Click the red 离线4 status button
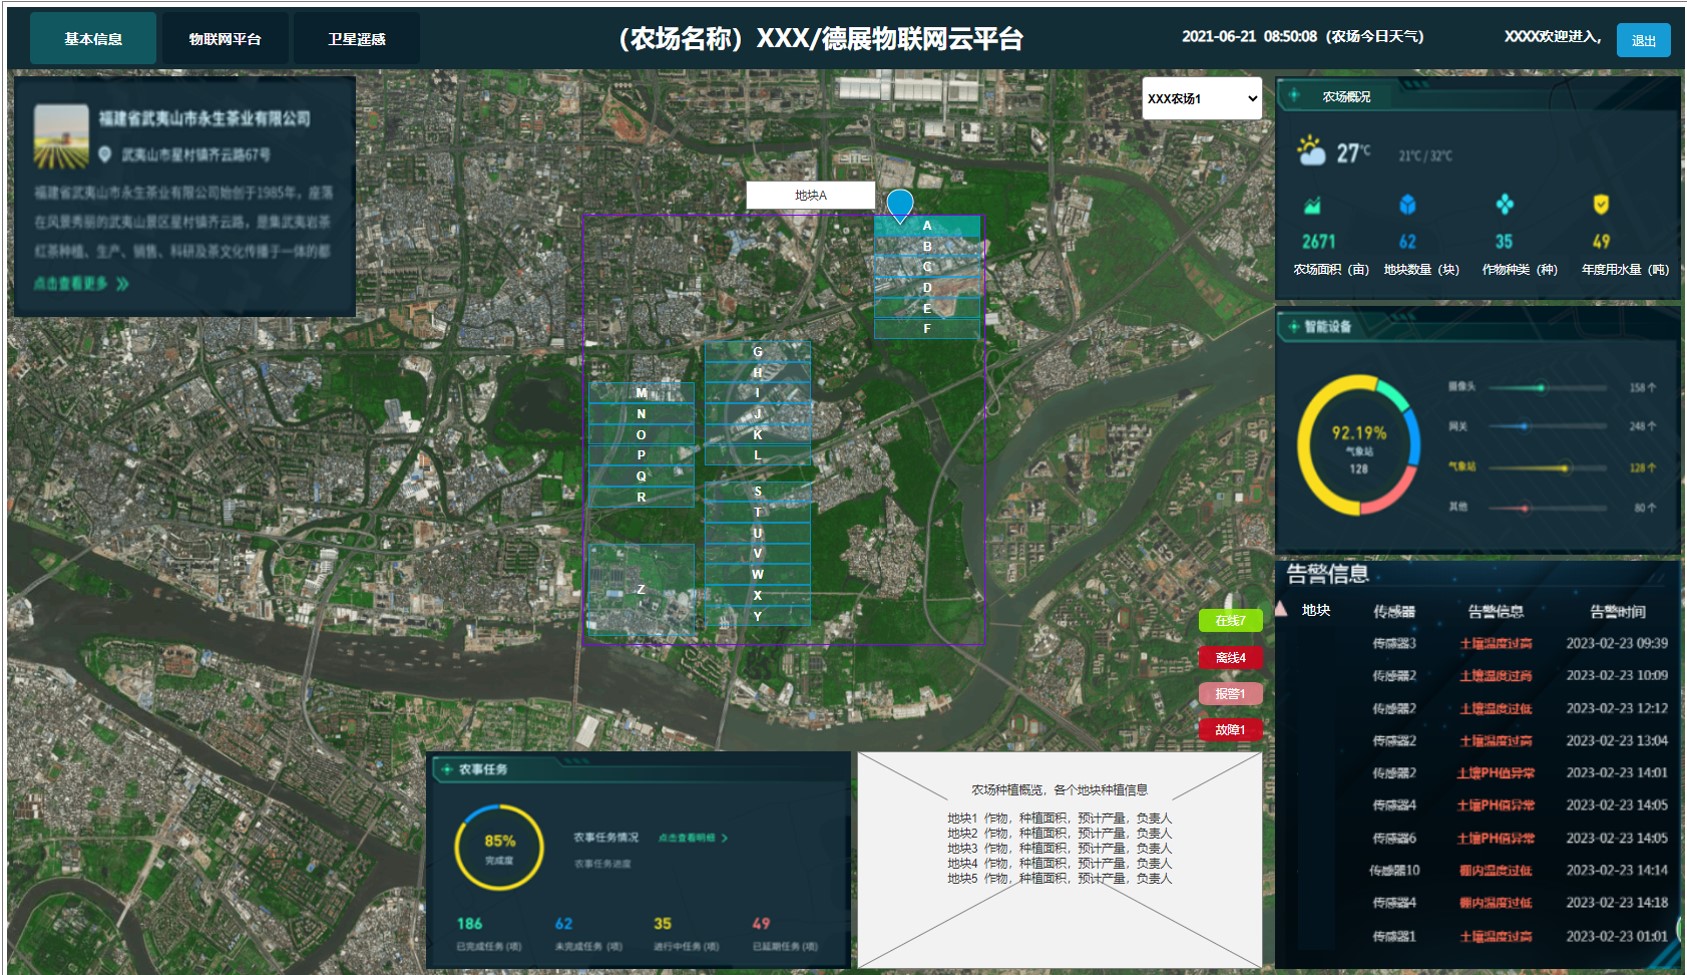 (1230, 657)
